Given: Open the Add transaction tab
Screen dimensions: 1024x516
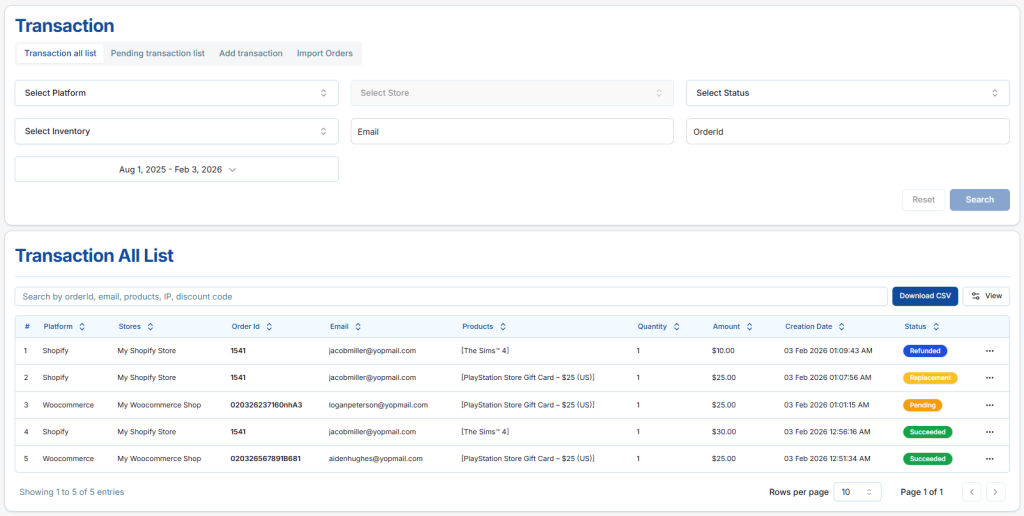Looking at the screenshot, I should [251, 53].
